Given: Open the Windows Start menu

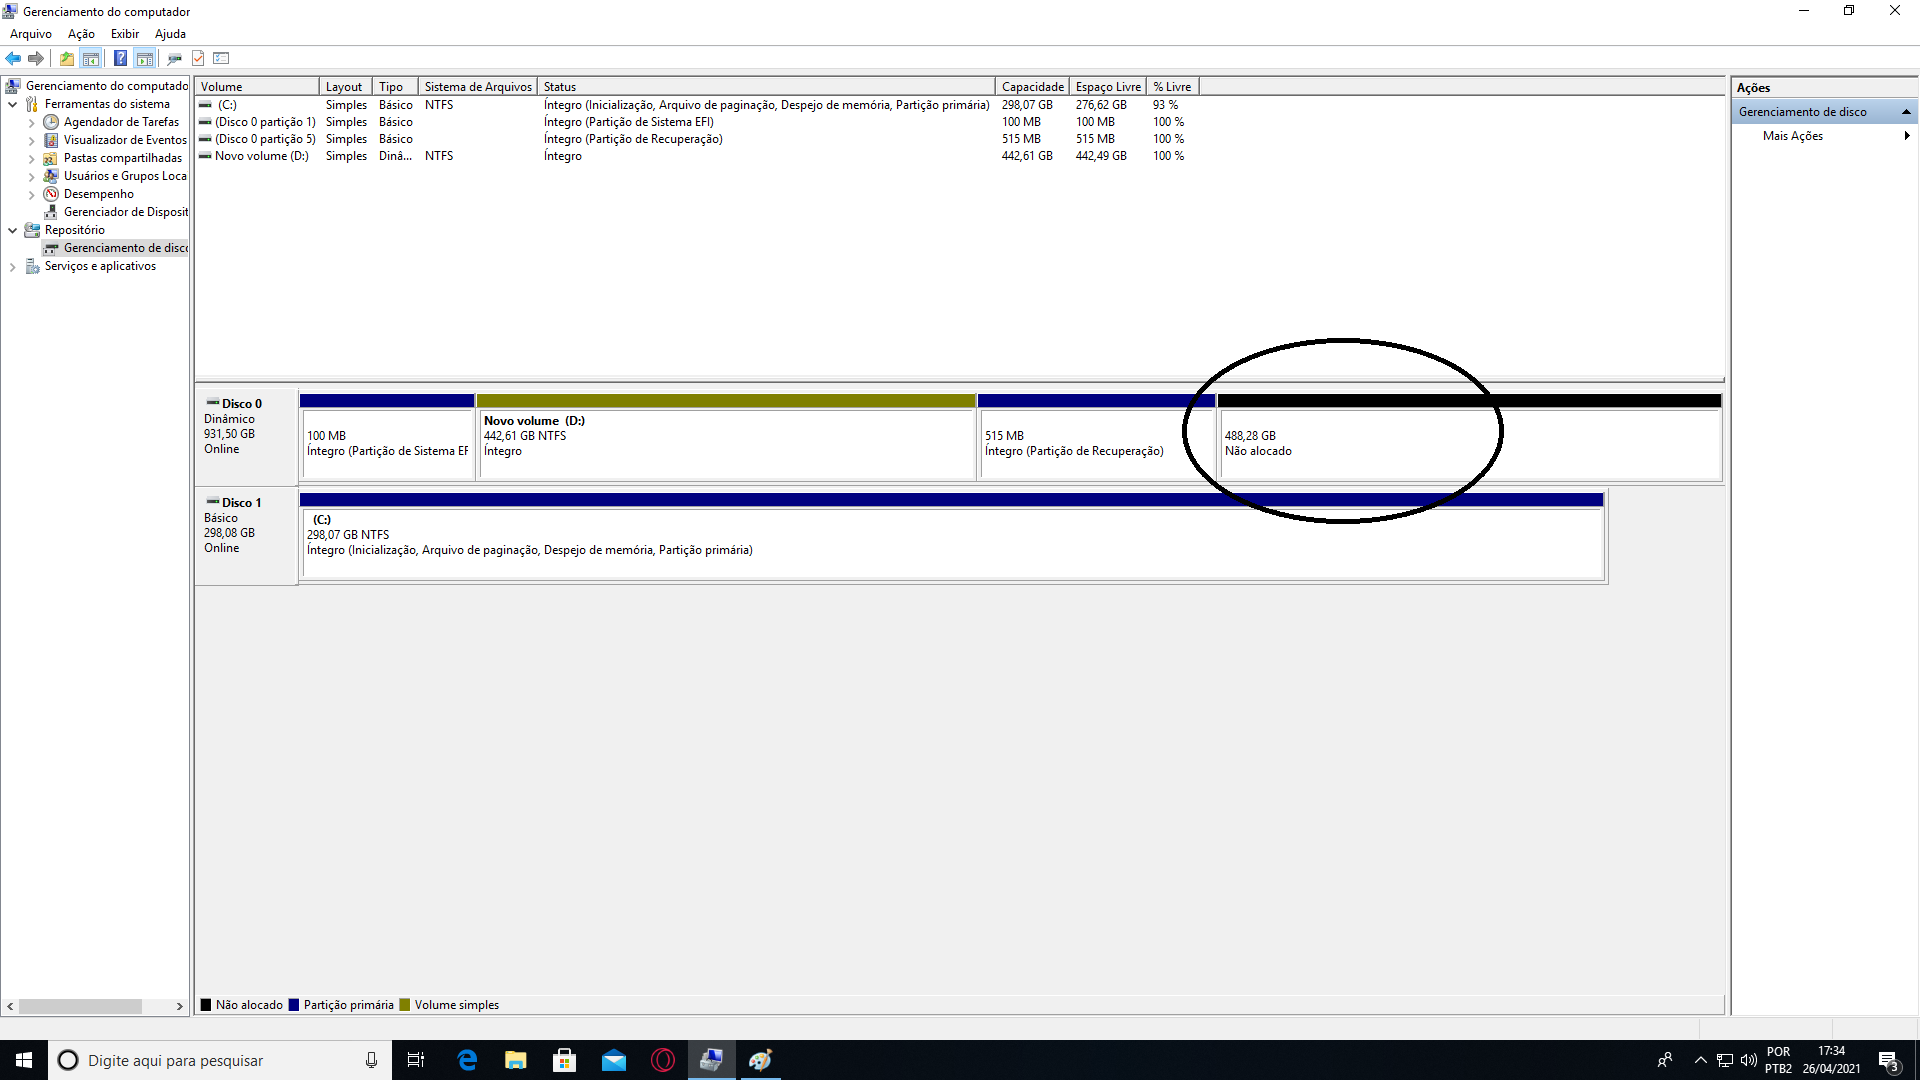Looking at the screenshot, I should click(24, 1060).
